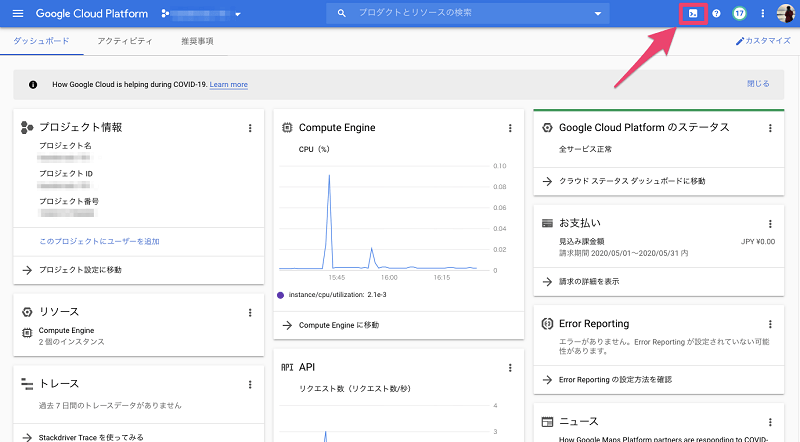Click the CPU chart peak near 15:45
The width and height of the screenshot is (800, 442).
pyautogui.click(x=329, y=176)
